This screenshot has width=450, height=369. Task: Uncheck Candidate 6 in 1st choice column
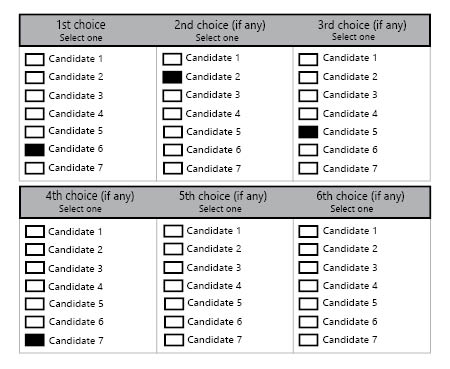pos(34,150)
